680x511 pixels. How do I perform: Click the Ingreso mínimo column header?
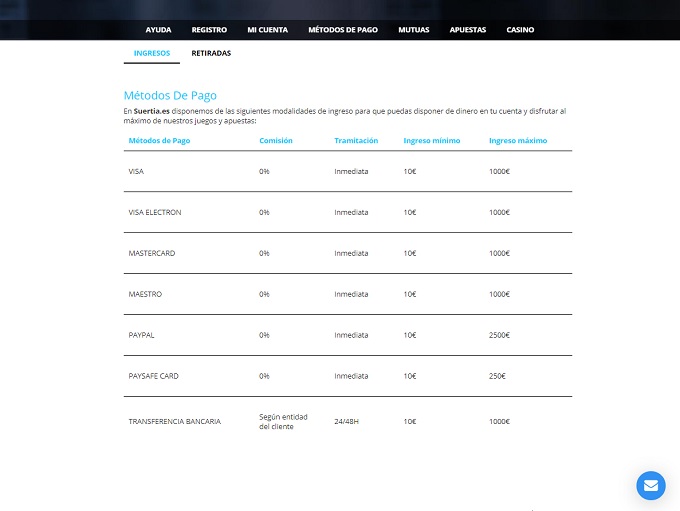pos(432,141)
